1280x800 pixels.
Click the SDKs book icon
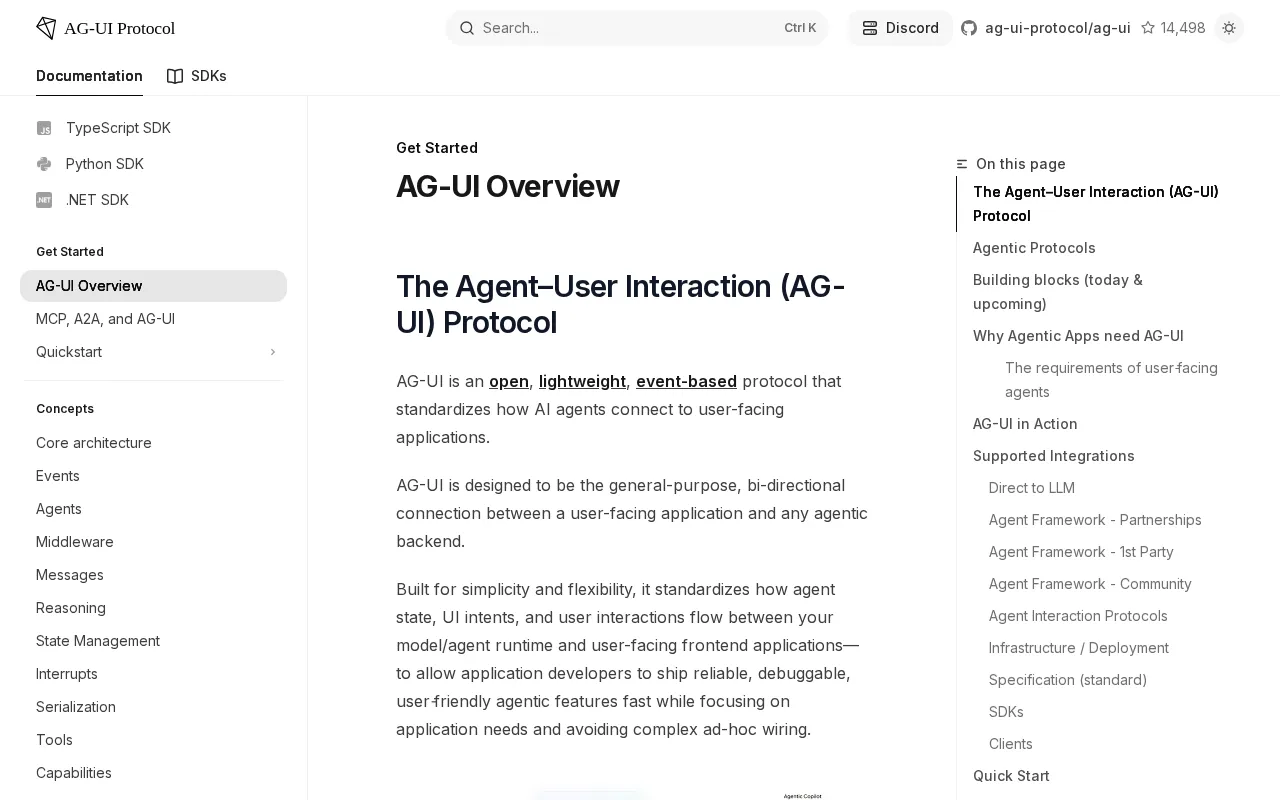pyautogui.click(x=175, y=76)
